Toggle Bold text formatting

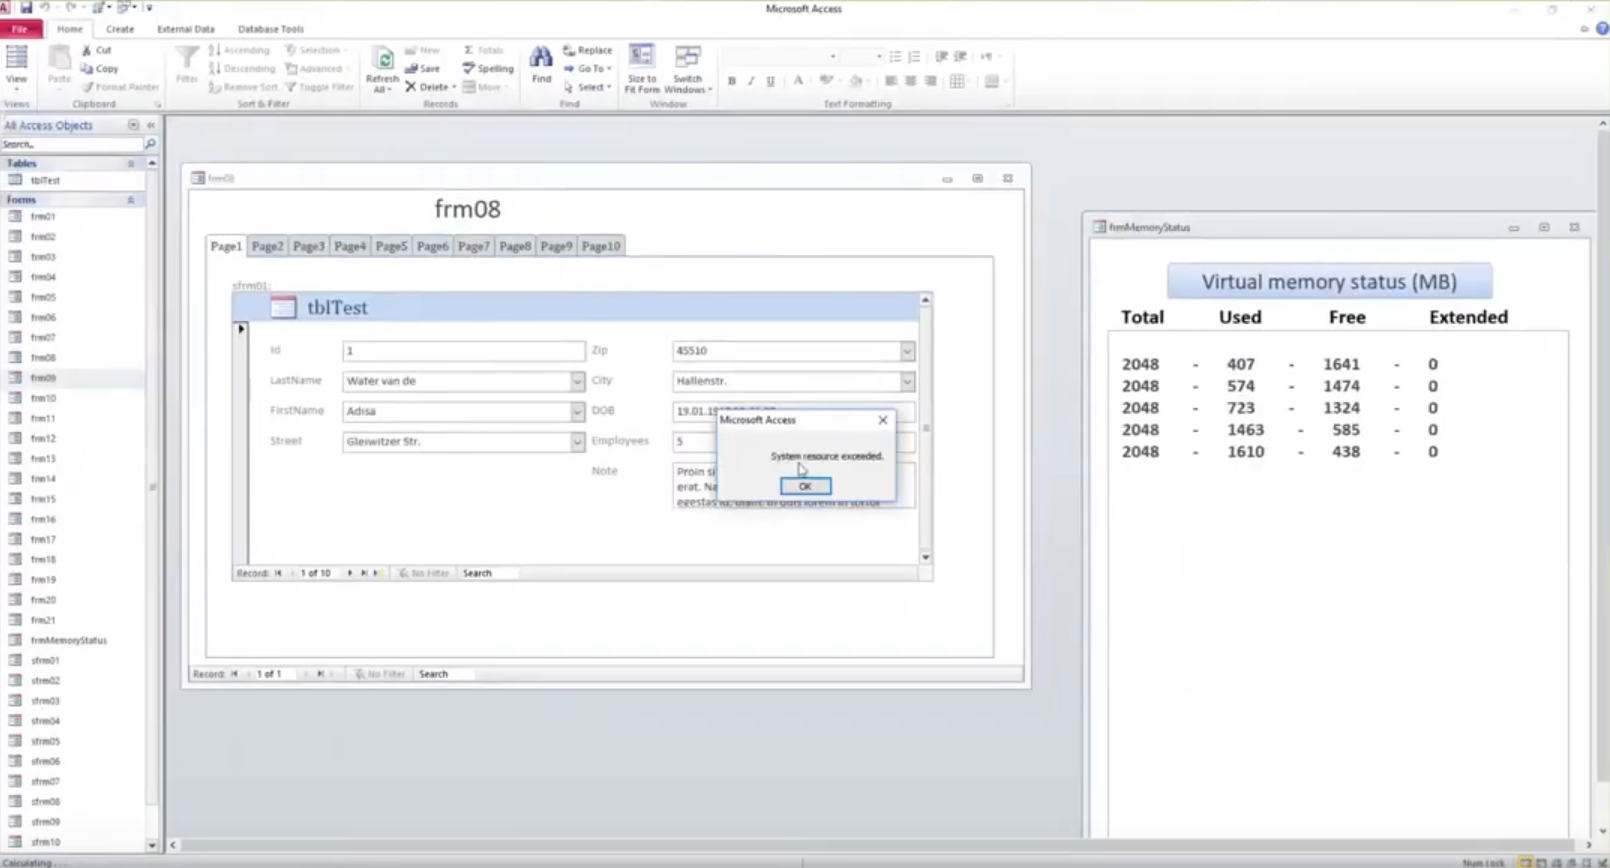pos(732,81)
